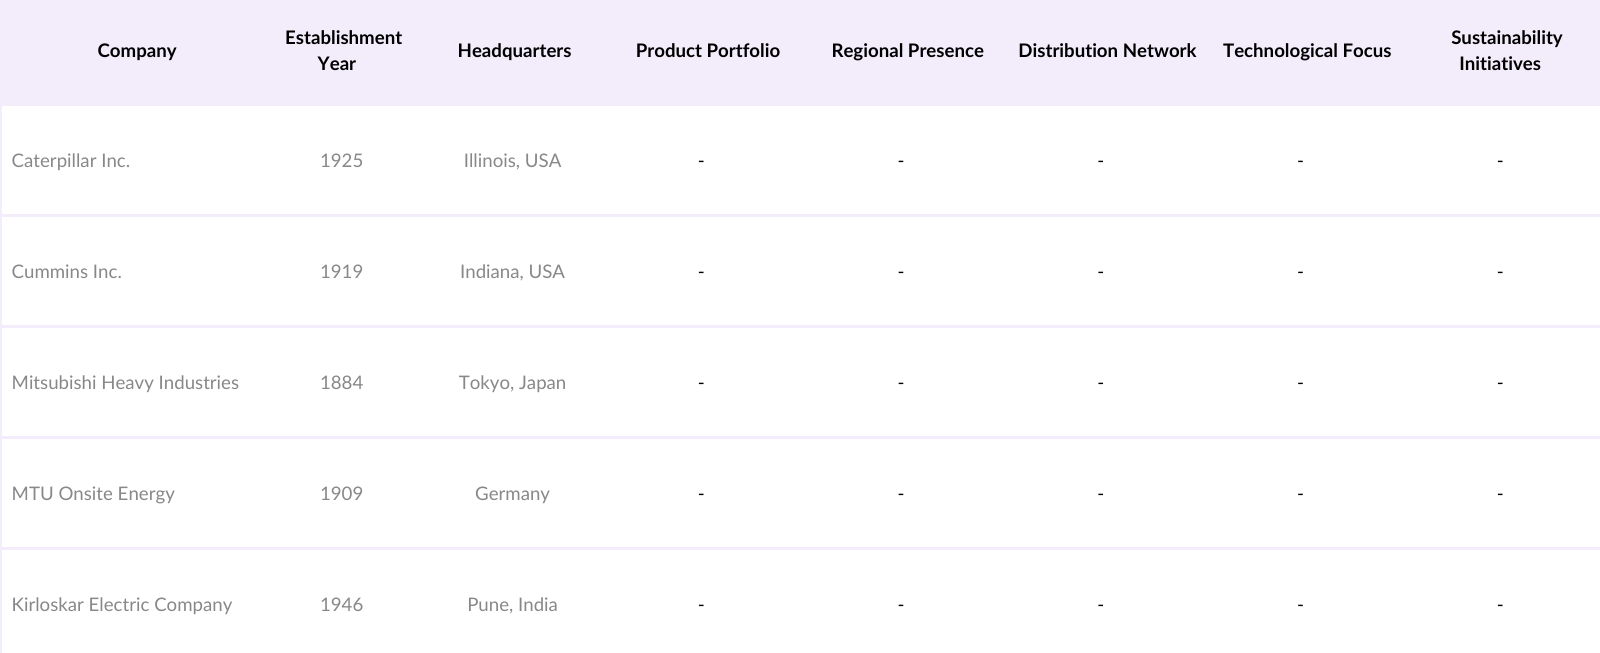Click the 1925 establishment year cell
This screenshot has width=1600, height=653.
coord(341,161)
